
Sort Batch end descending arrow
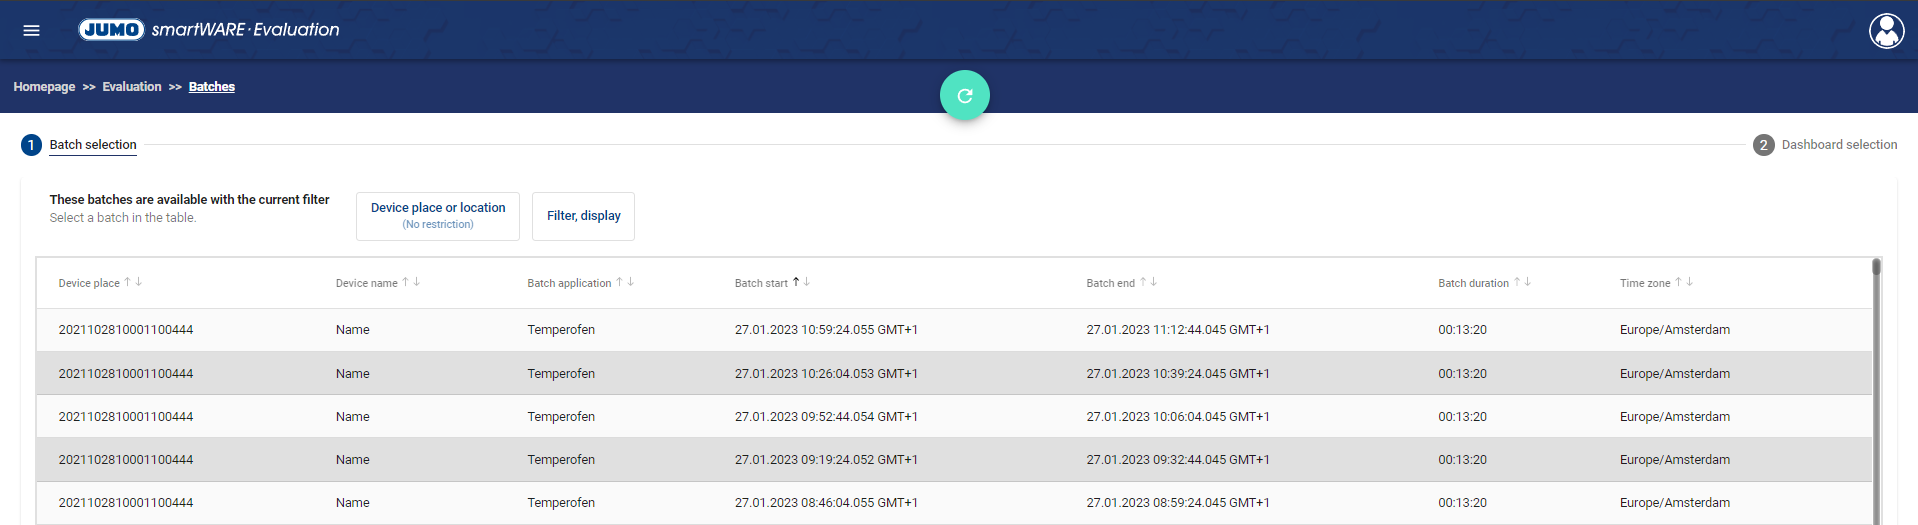click(1154, 282)
